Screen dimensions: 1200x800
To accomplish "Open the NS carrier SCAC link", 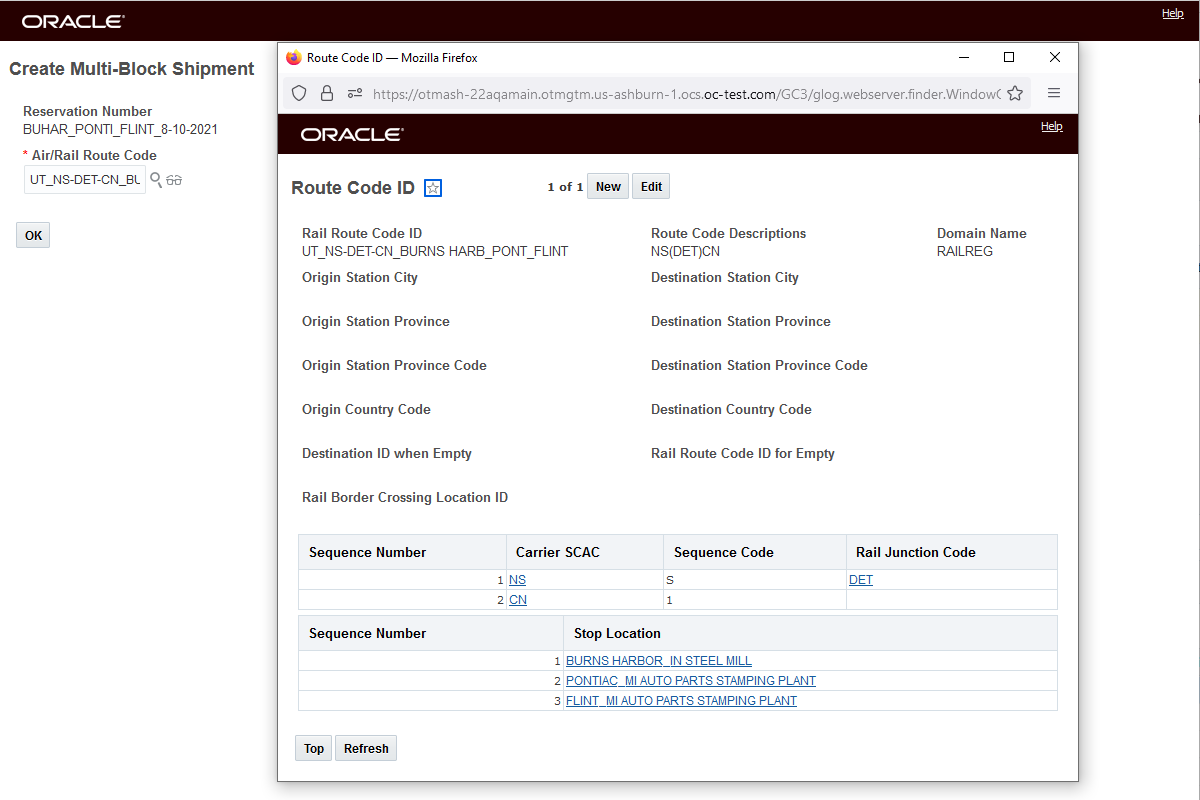I will coord(517,580).
